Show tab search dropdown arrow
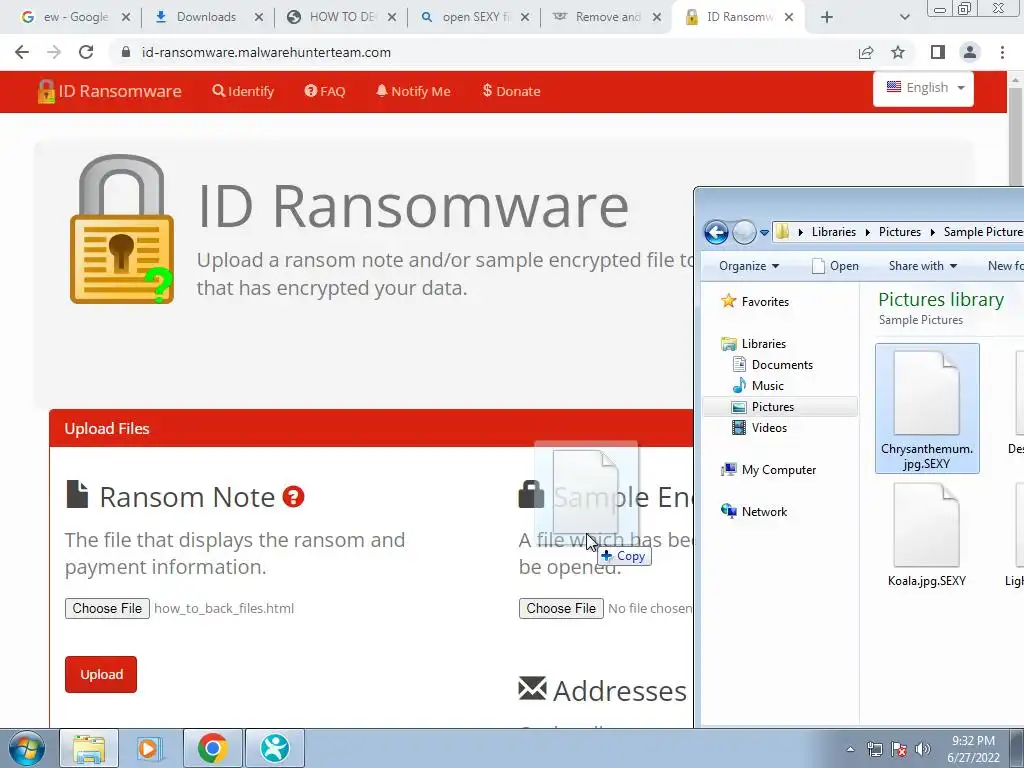Viewport: 1024px width, 768px height. click(904, 17)
